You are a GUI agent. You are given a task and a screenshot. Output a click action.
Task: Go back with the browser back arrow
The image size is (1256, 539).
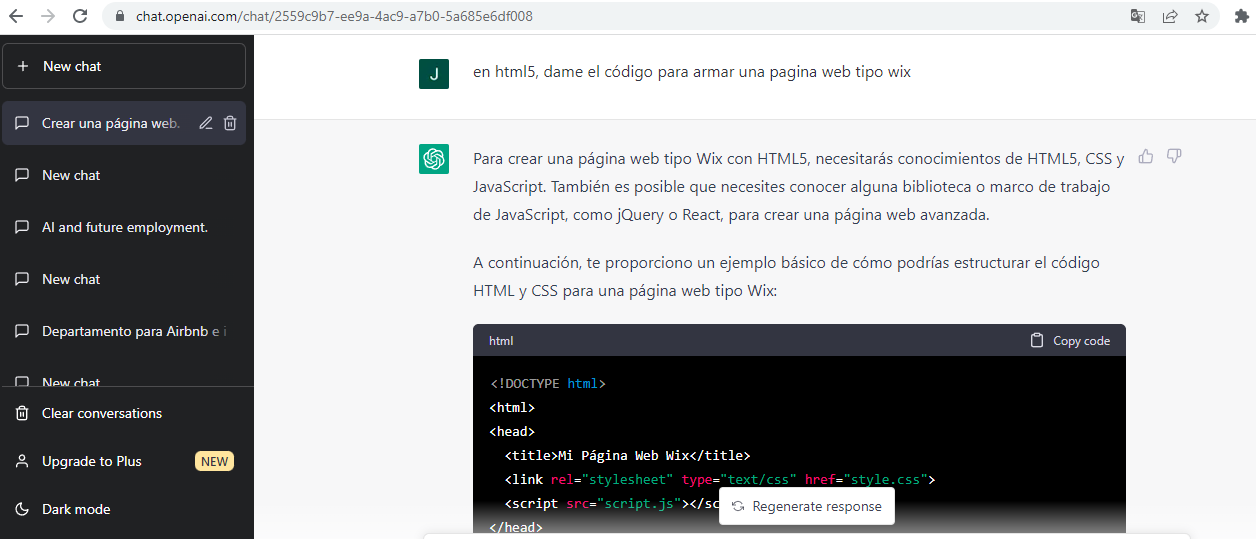[16, 16]
